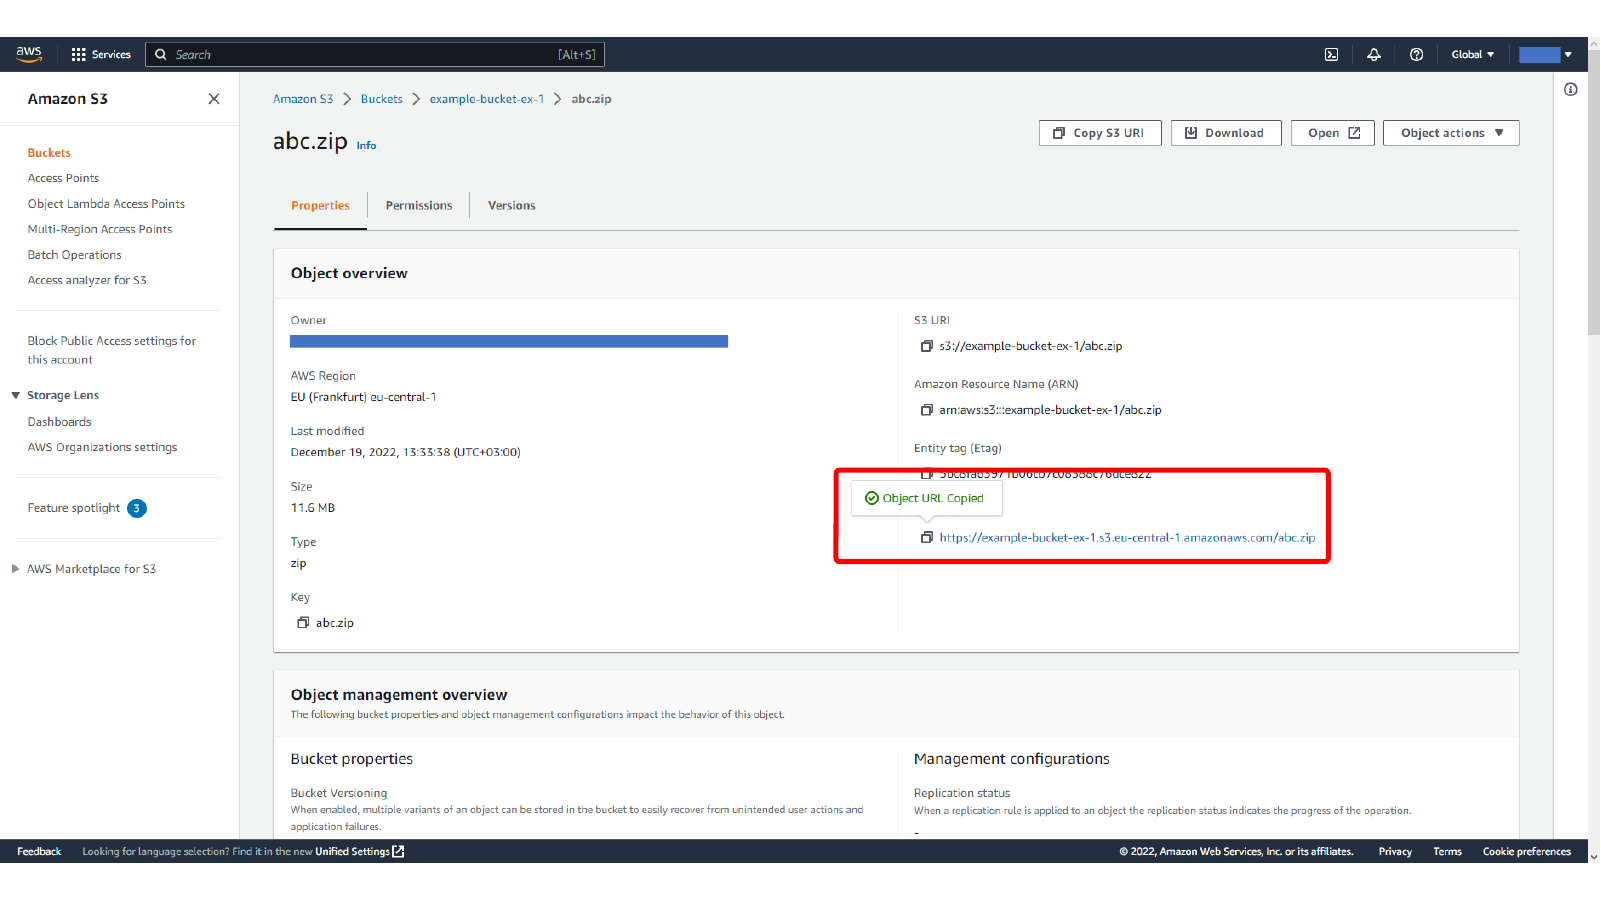
Task: Open Storage Lens Dashboards
Action: click(60, 422)
